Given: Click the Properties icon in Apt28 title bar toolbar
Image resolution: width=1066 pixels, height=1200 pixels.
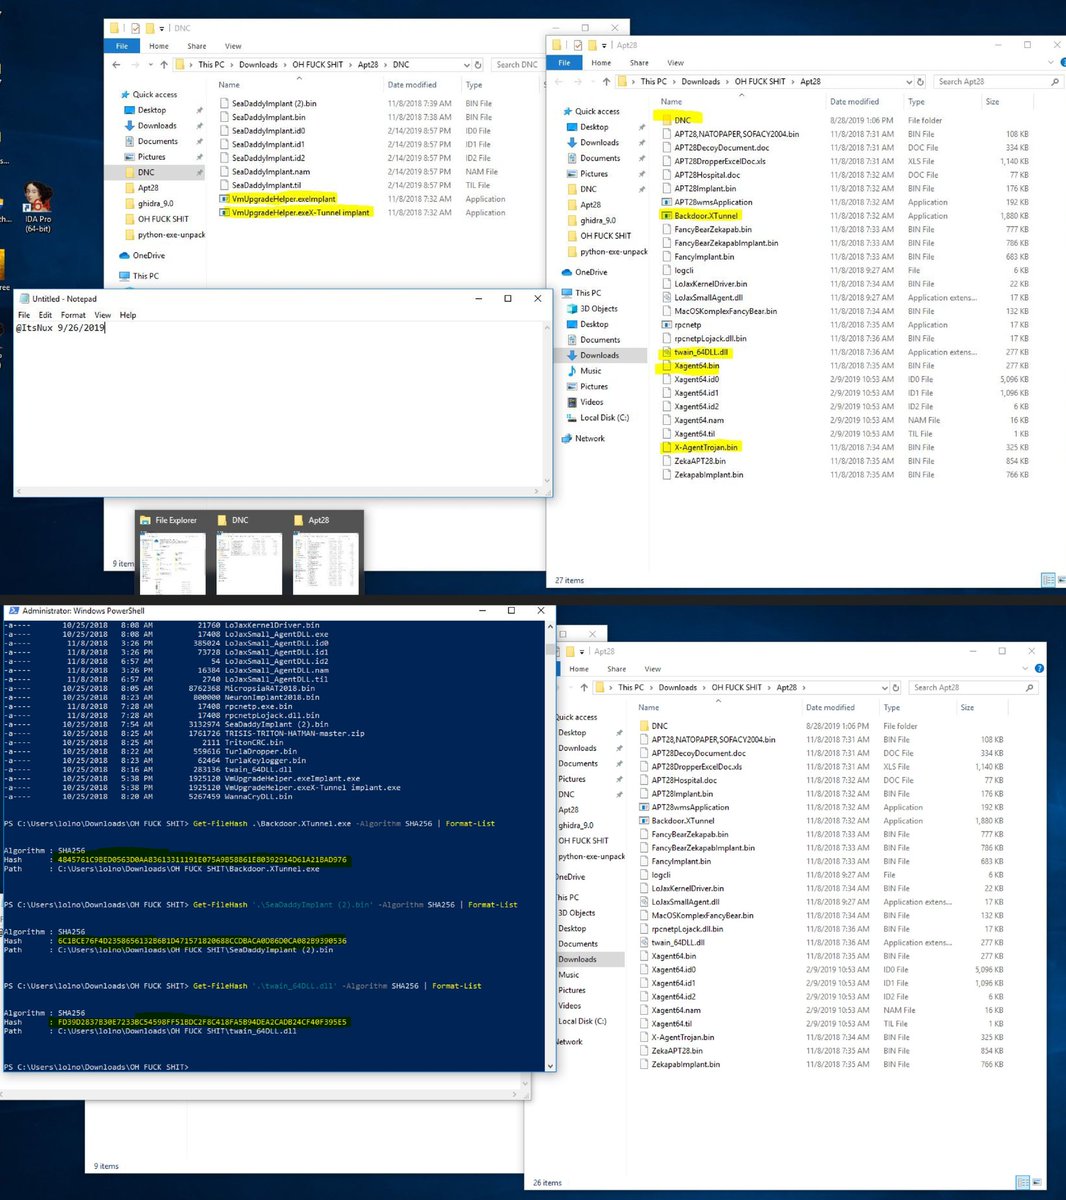Looking at the screenshot, I should pyautogui.click(x=578, y=45).
